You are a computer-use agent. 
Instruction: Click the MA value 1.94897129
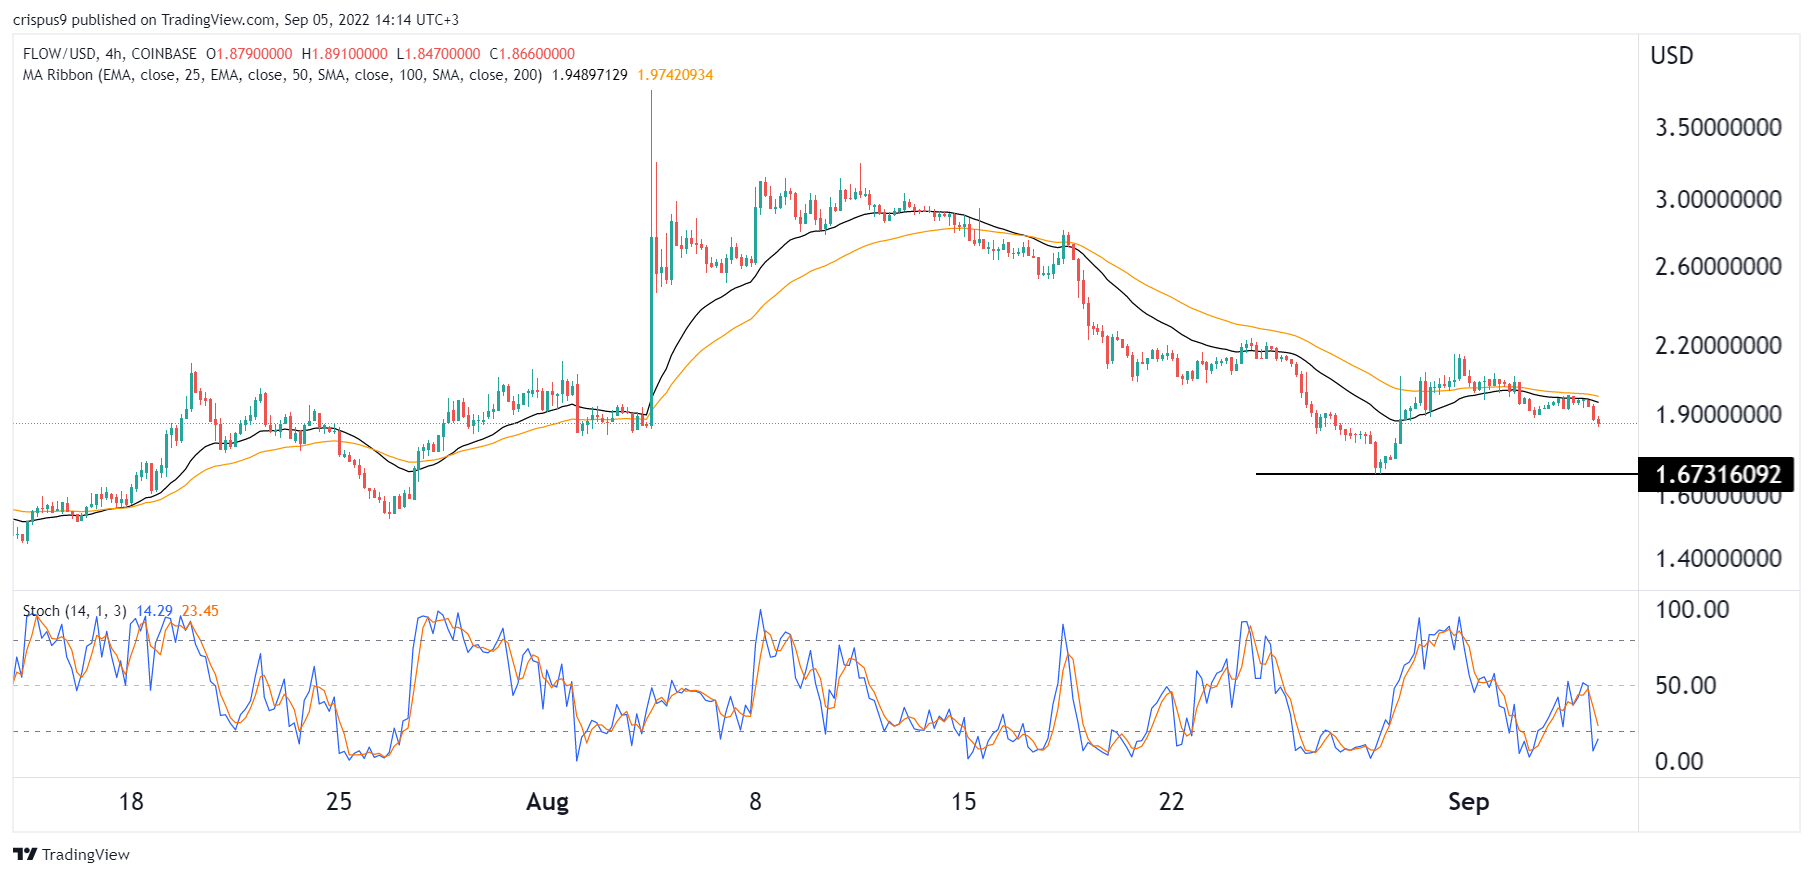(x=590, y=75)
